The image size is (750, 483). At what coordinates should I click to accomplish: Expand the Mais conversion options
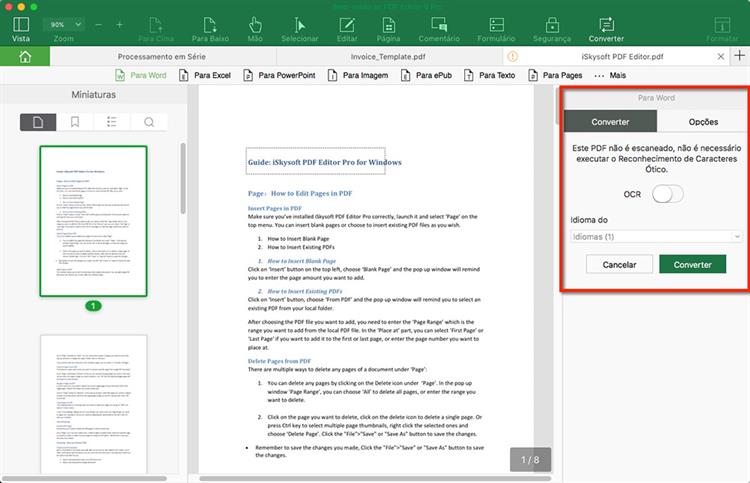pyautogui.click(x=610, y=75)
